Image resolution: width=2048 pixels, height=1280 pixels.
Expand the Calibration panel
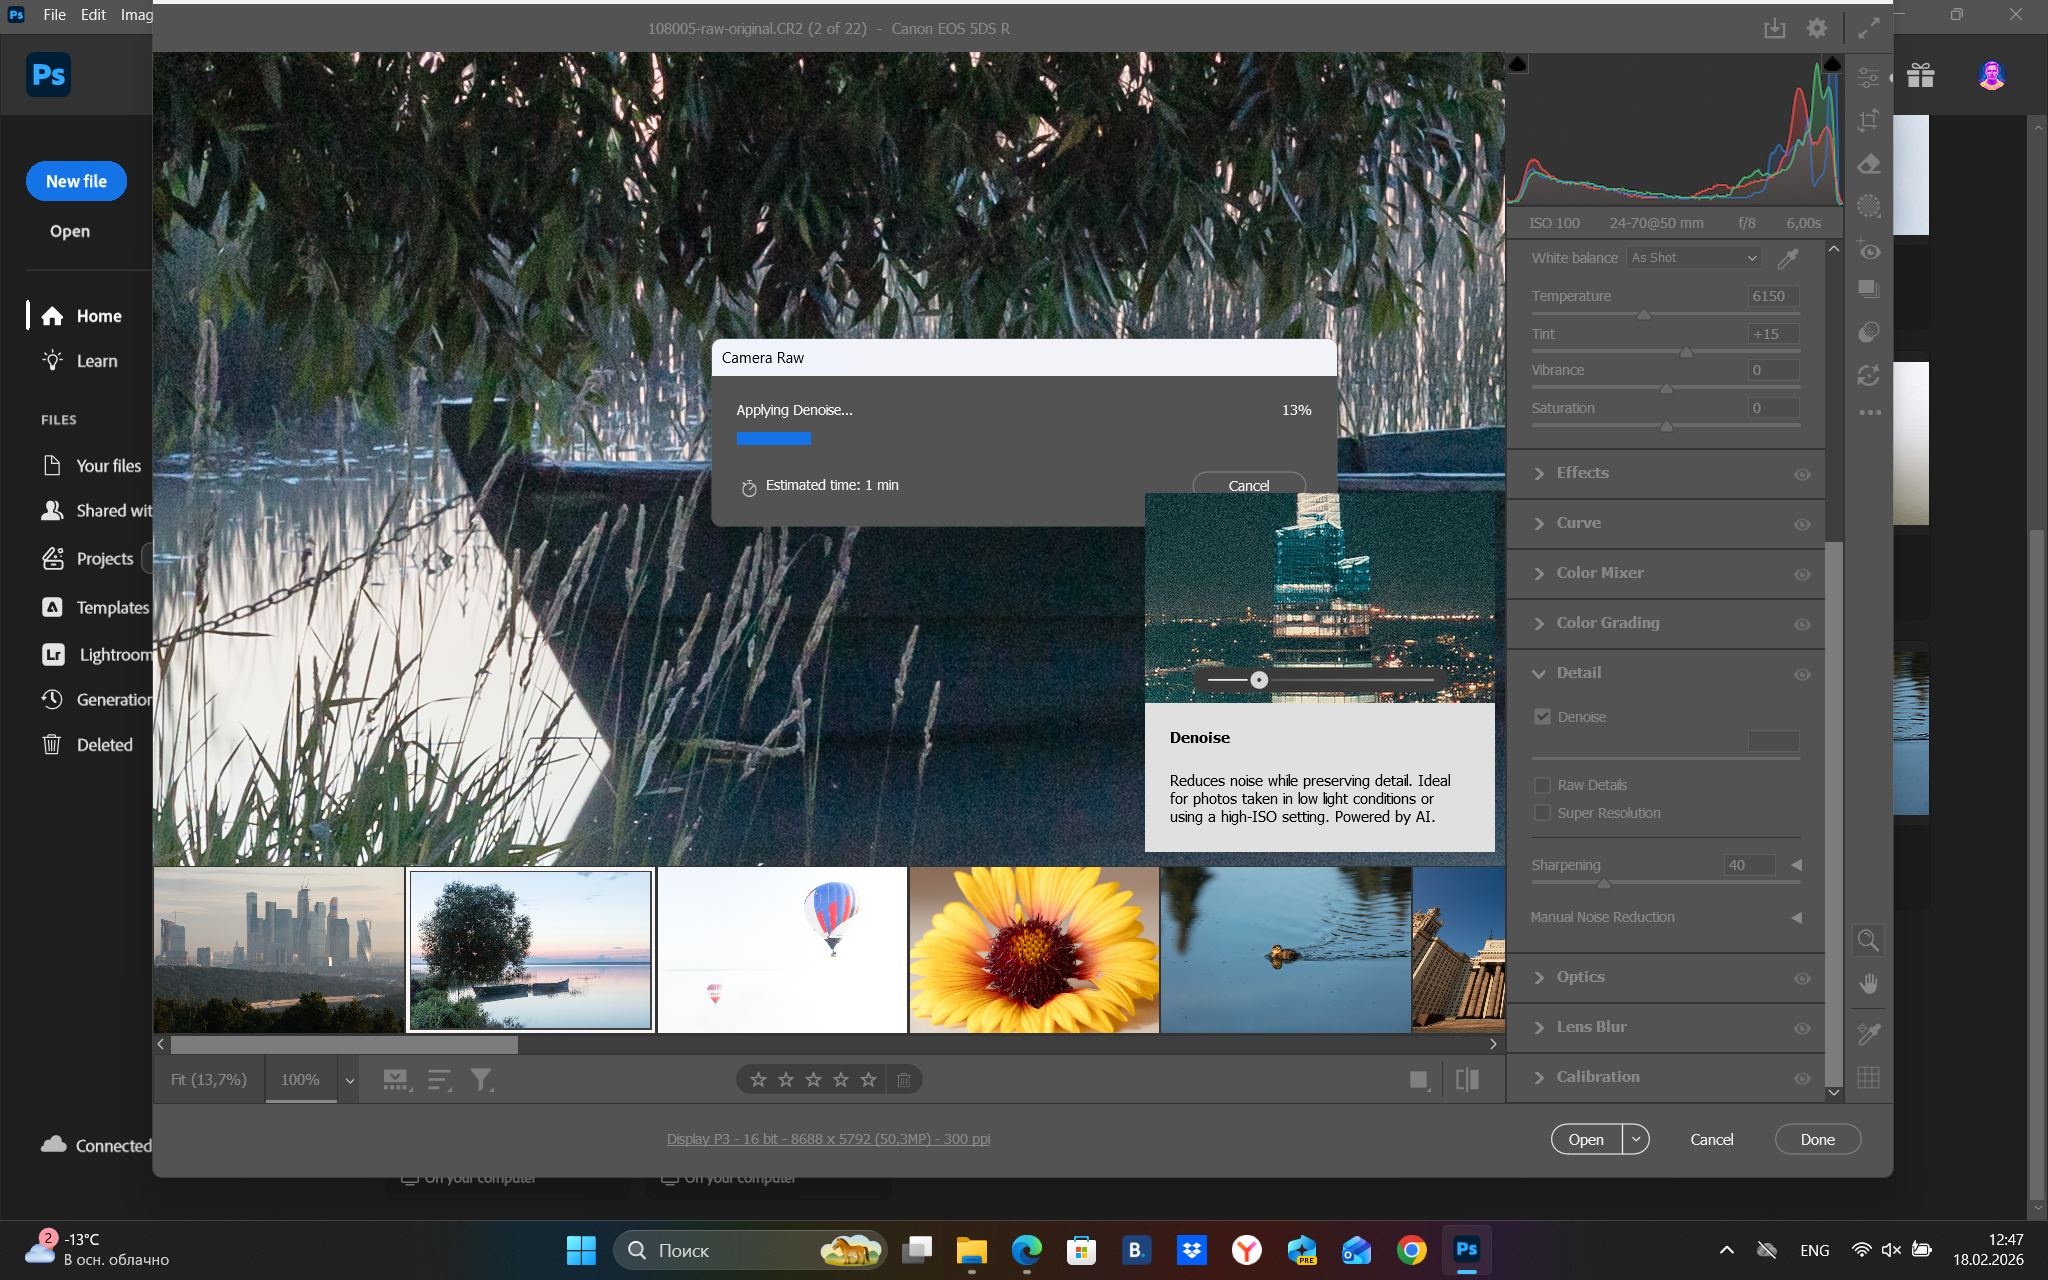(1597, 1077)
